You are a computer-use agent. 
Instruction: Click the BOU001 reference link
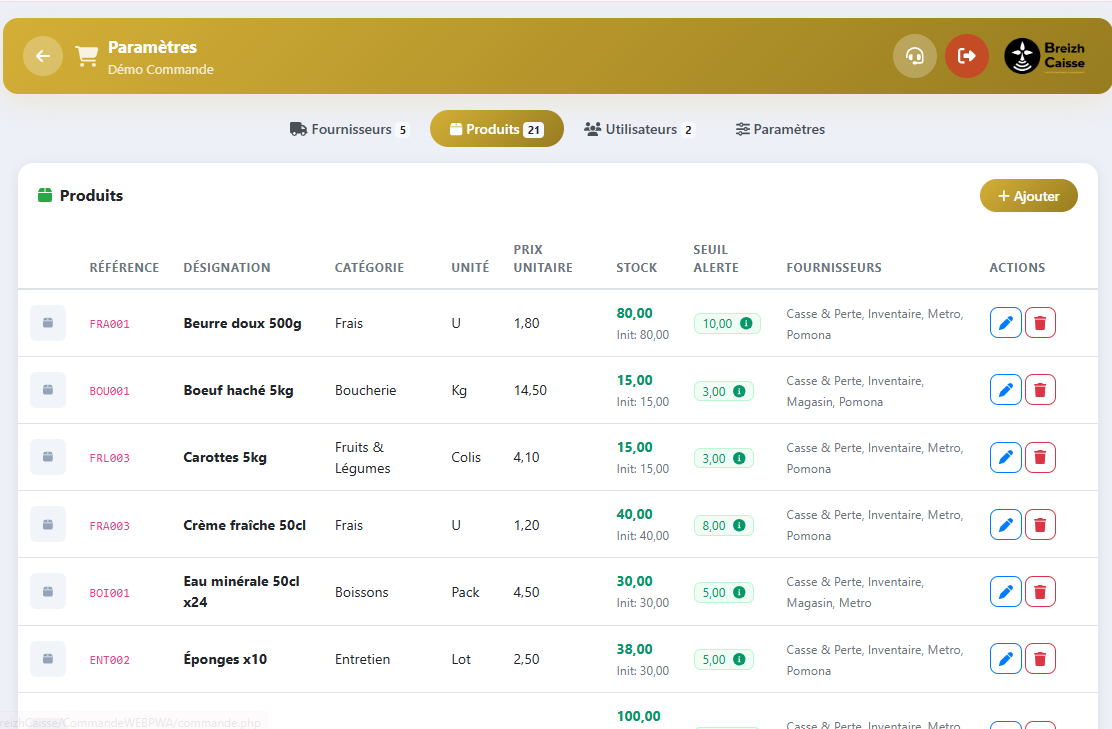110,391
